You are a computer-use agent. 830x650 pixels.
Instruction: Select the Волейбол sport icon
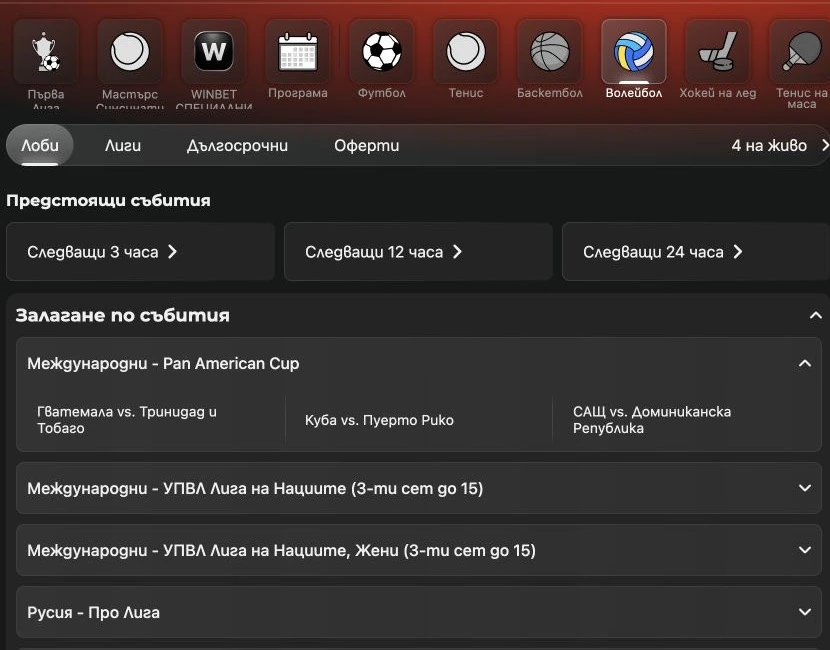[x=634, y=52]
